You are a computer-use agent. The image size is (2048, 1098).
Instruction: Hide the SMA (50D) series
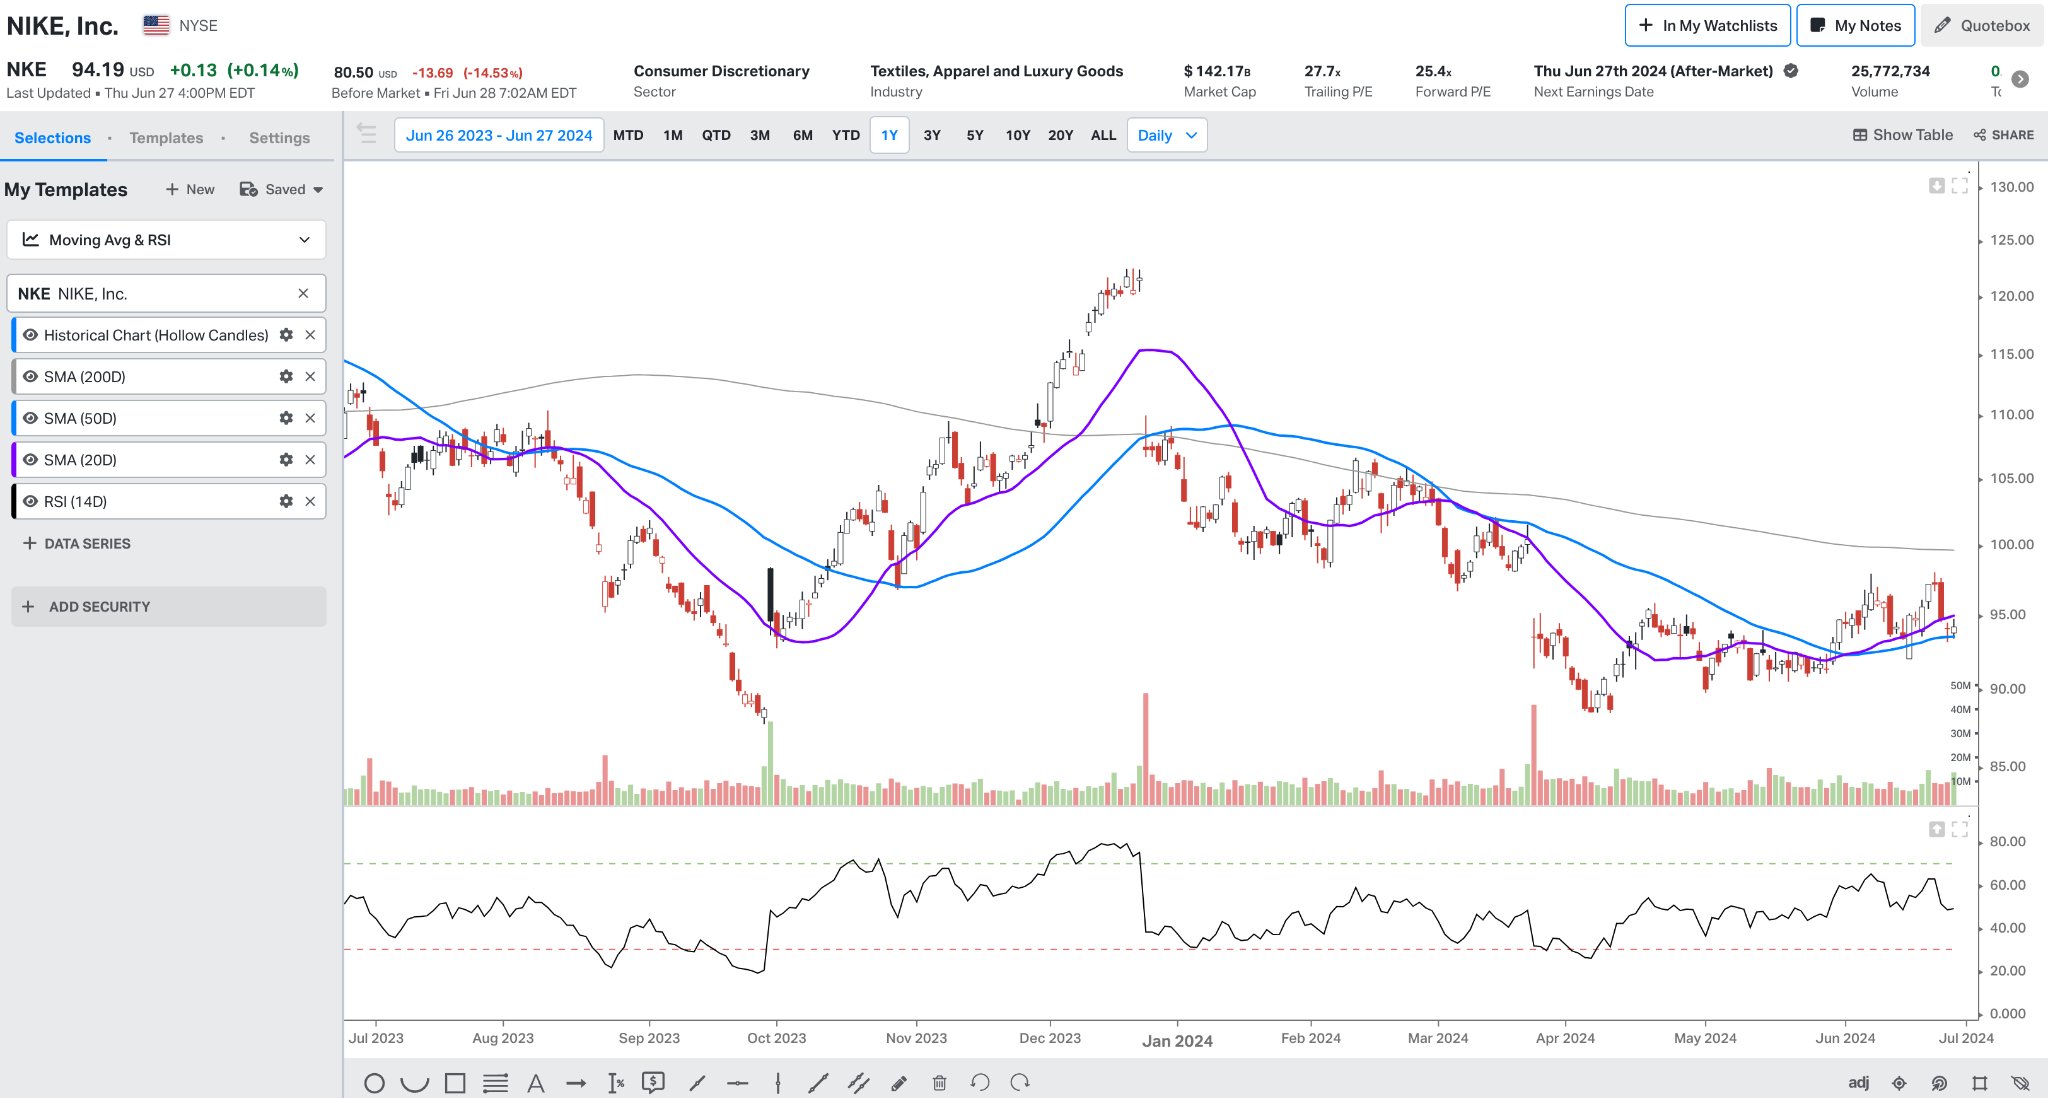click(x=31, y=418)
